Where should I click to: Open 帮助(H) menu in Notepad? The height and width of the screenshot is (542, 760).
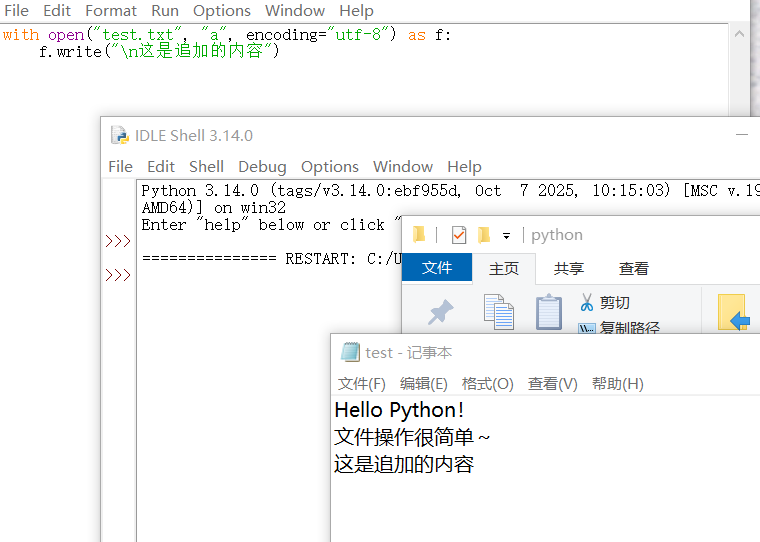point(618,384)
